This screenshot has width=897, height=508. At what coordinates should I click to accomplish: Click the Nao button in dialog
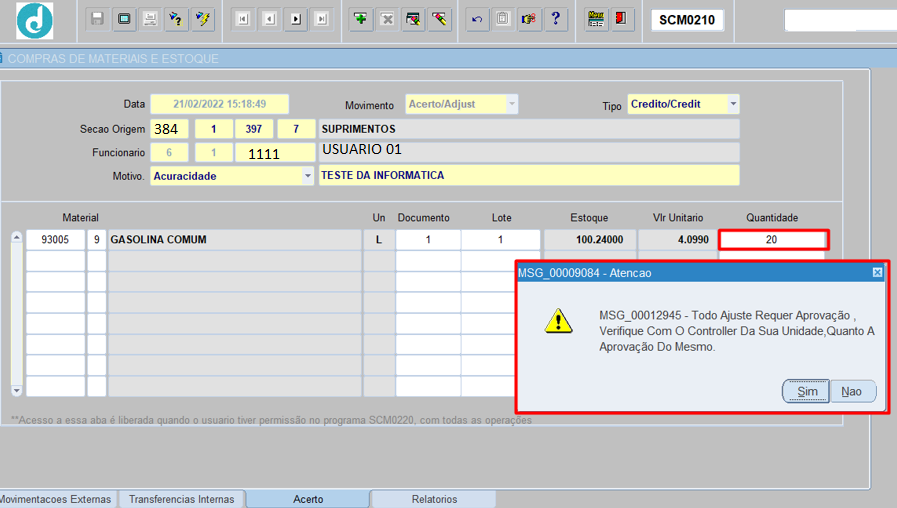(852, 391)
